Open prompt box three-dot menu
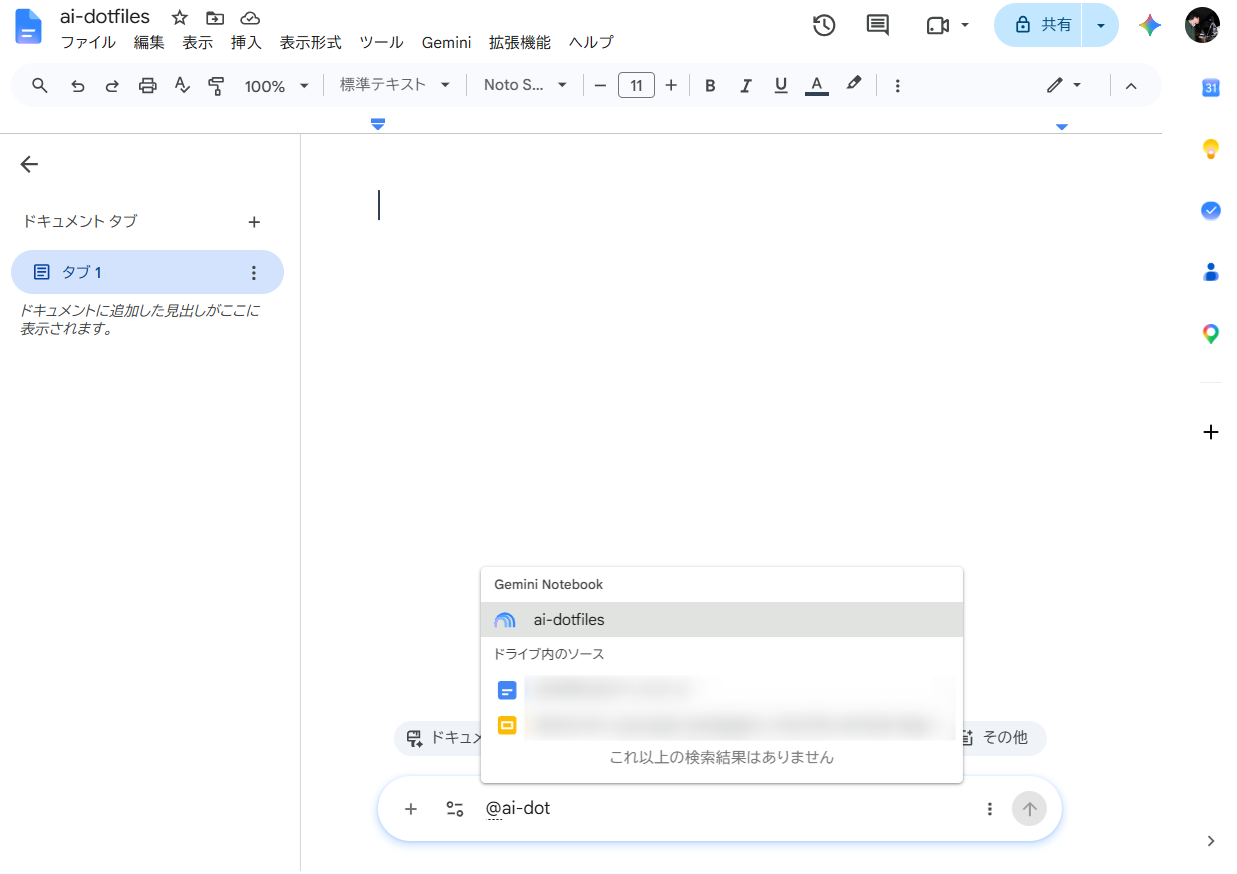This screenshot has height=874, width=1237. (990, 809)
